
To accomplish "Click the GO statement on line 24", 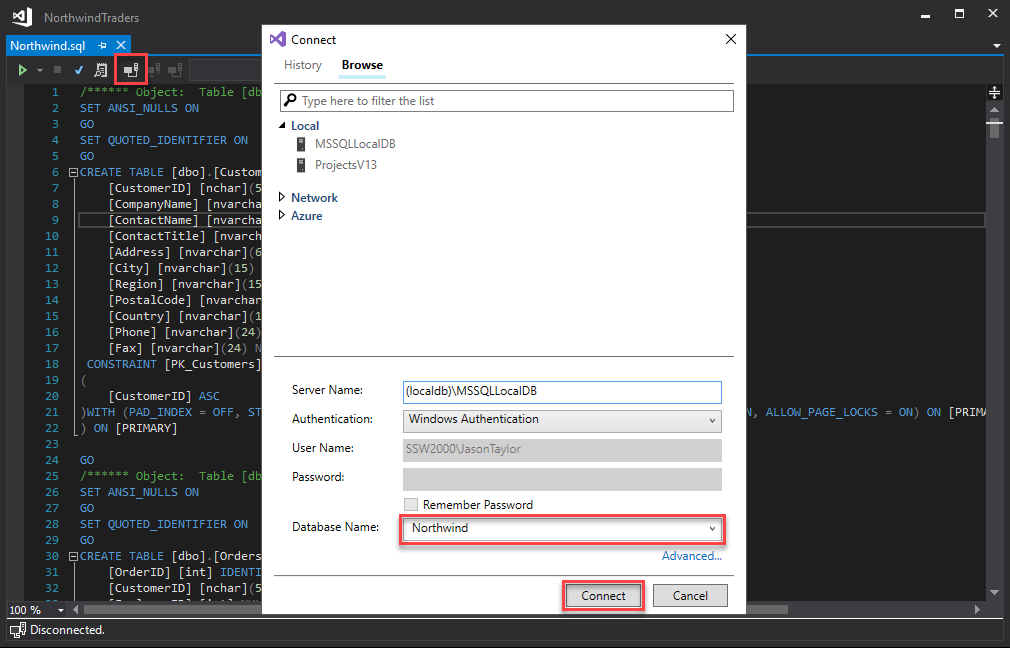I will (87, 461).
